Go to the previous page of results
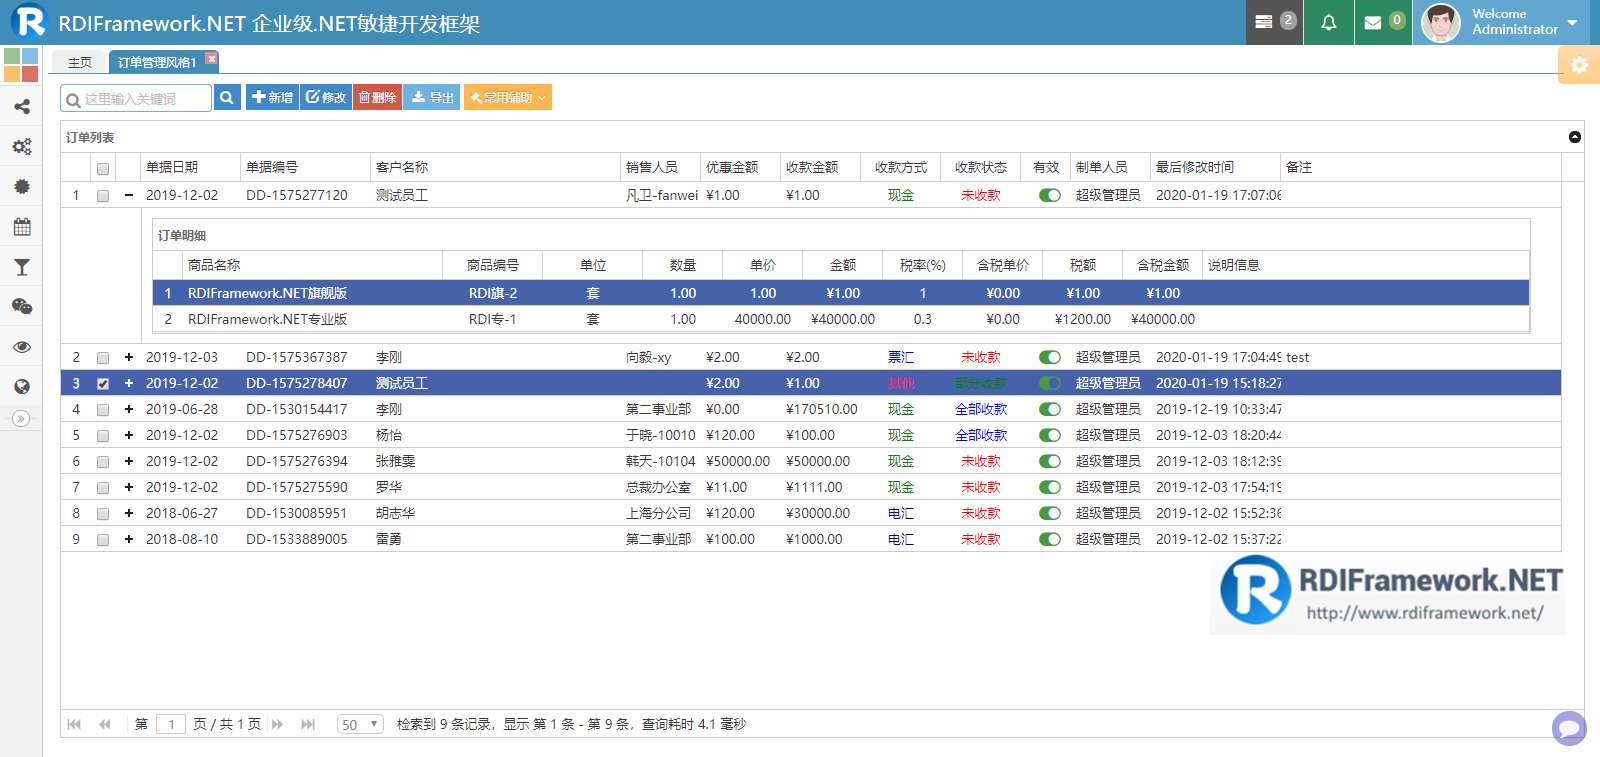Viewport: 1600px width, 757px height. pyautogui.click(x=105, y=724)
